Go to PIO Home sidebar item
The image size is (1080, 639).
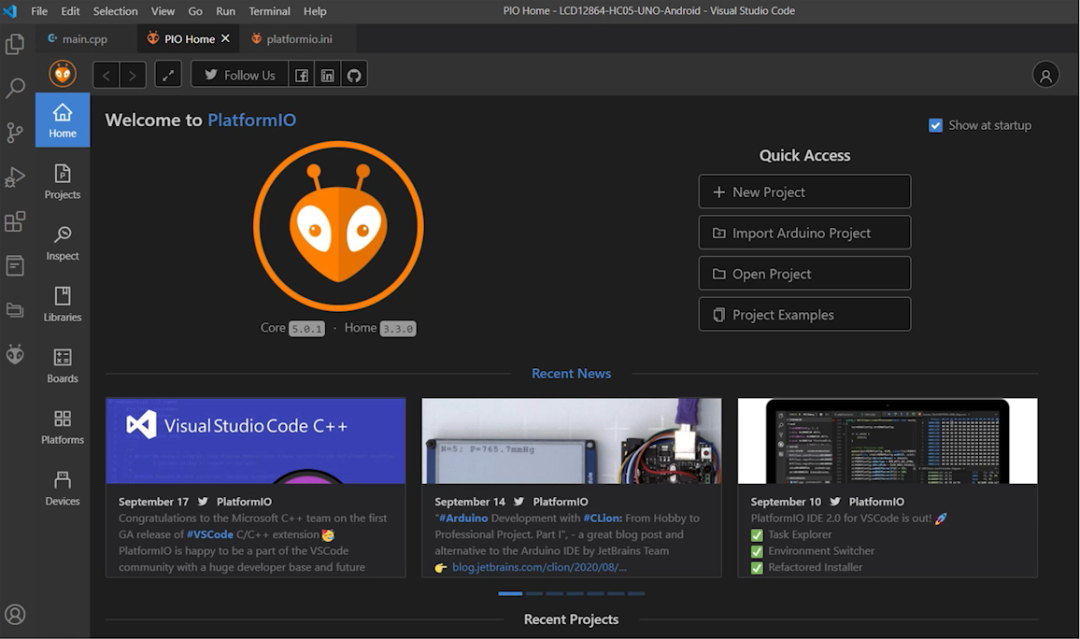63,120
